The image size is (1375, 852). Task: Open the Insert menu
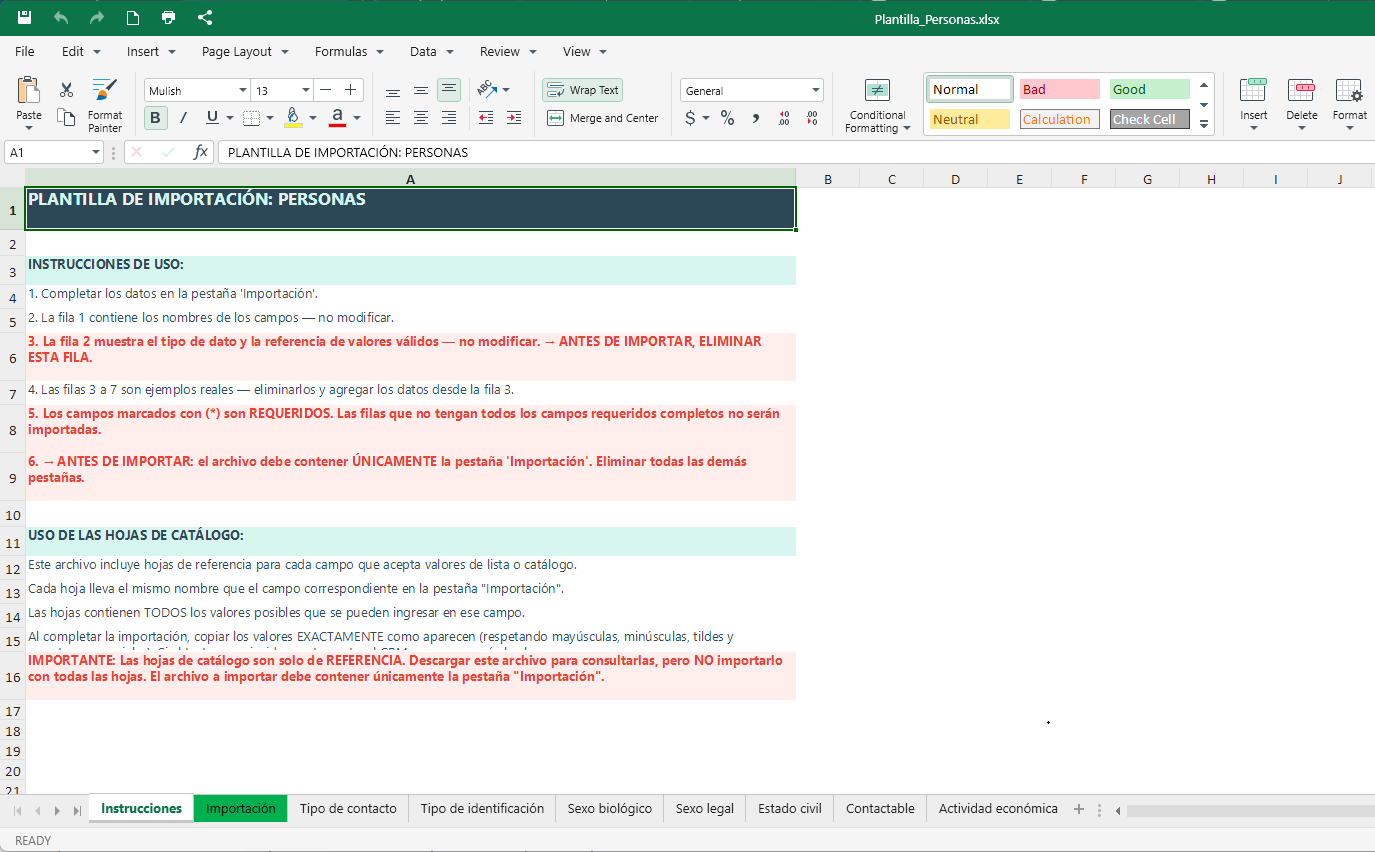click(151, 51)
